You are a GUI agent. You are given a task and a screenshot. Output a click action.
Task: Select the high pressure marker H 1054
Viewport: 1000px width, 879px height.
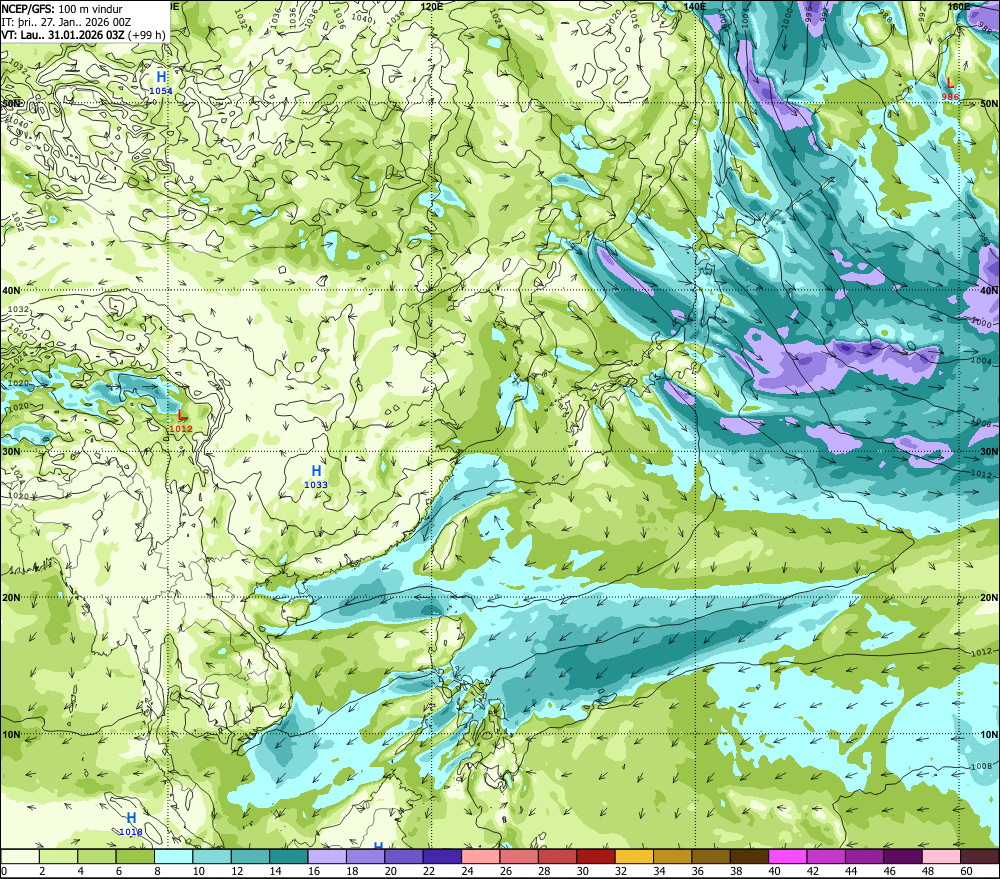161,84
